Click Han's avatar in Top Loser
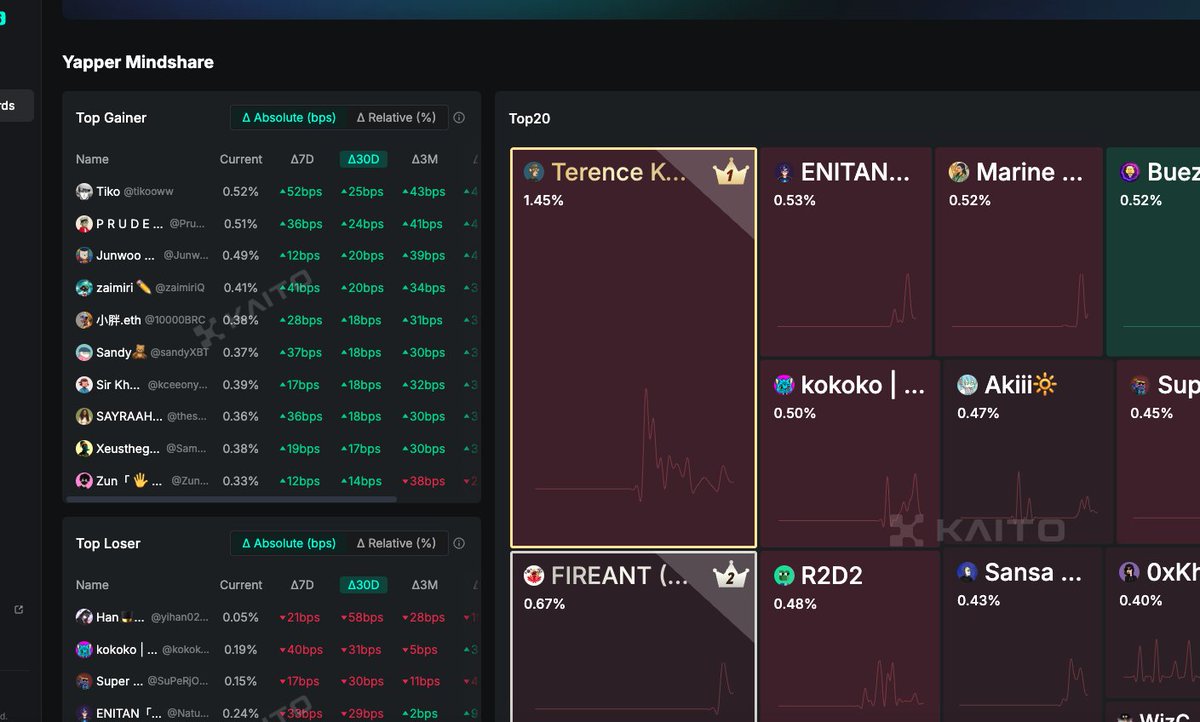The height and width of the screenshot is (722, 1200). 85,617
